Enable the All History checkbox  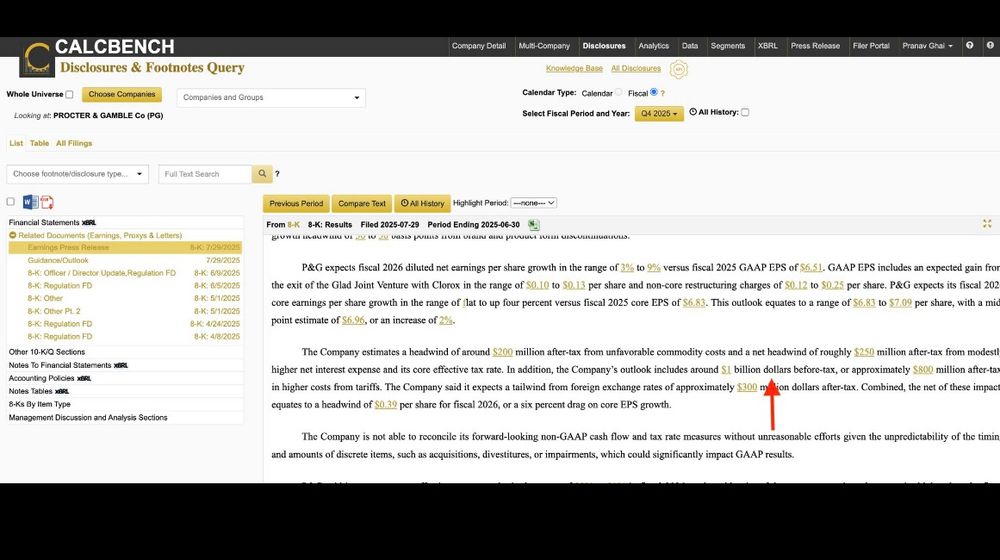(745, 112)
